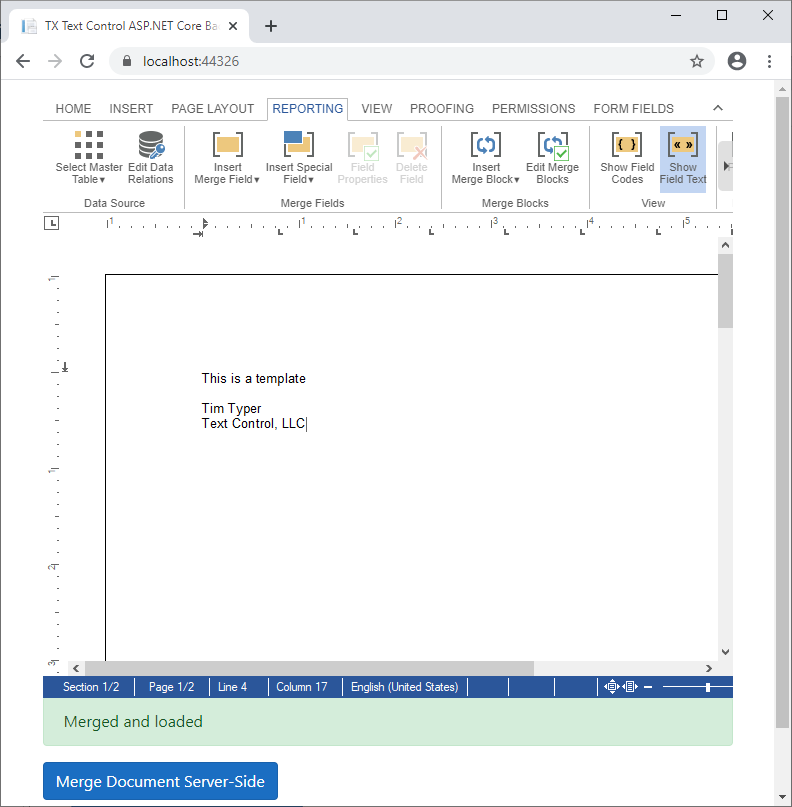Reload the page
The width and height of the screenshot is (792, 807).
[x=87, y=61]
